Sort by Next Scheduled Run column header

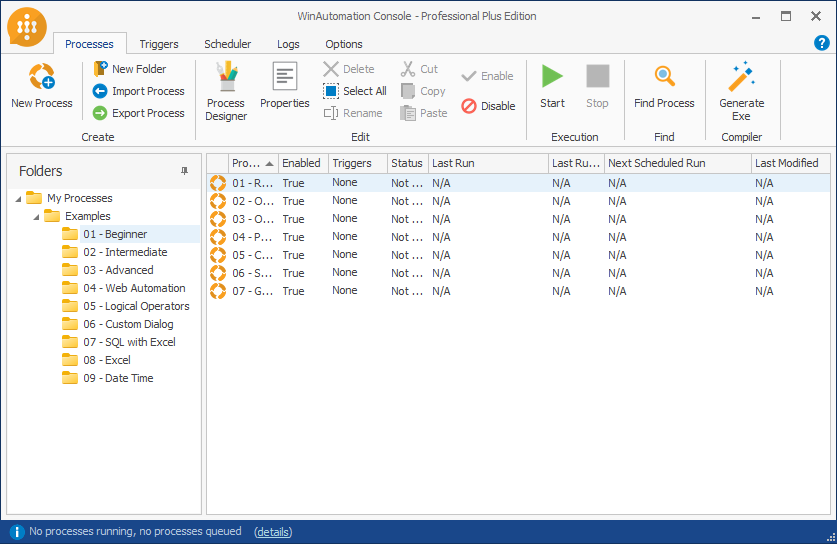(678, 163)
